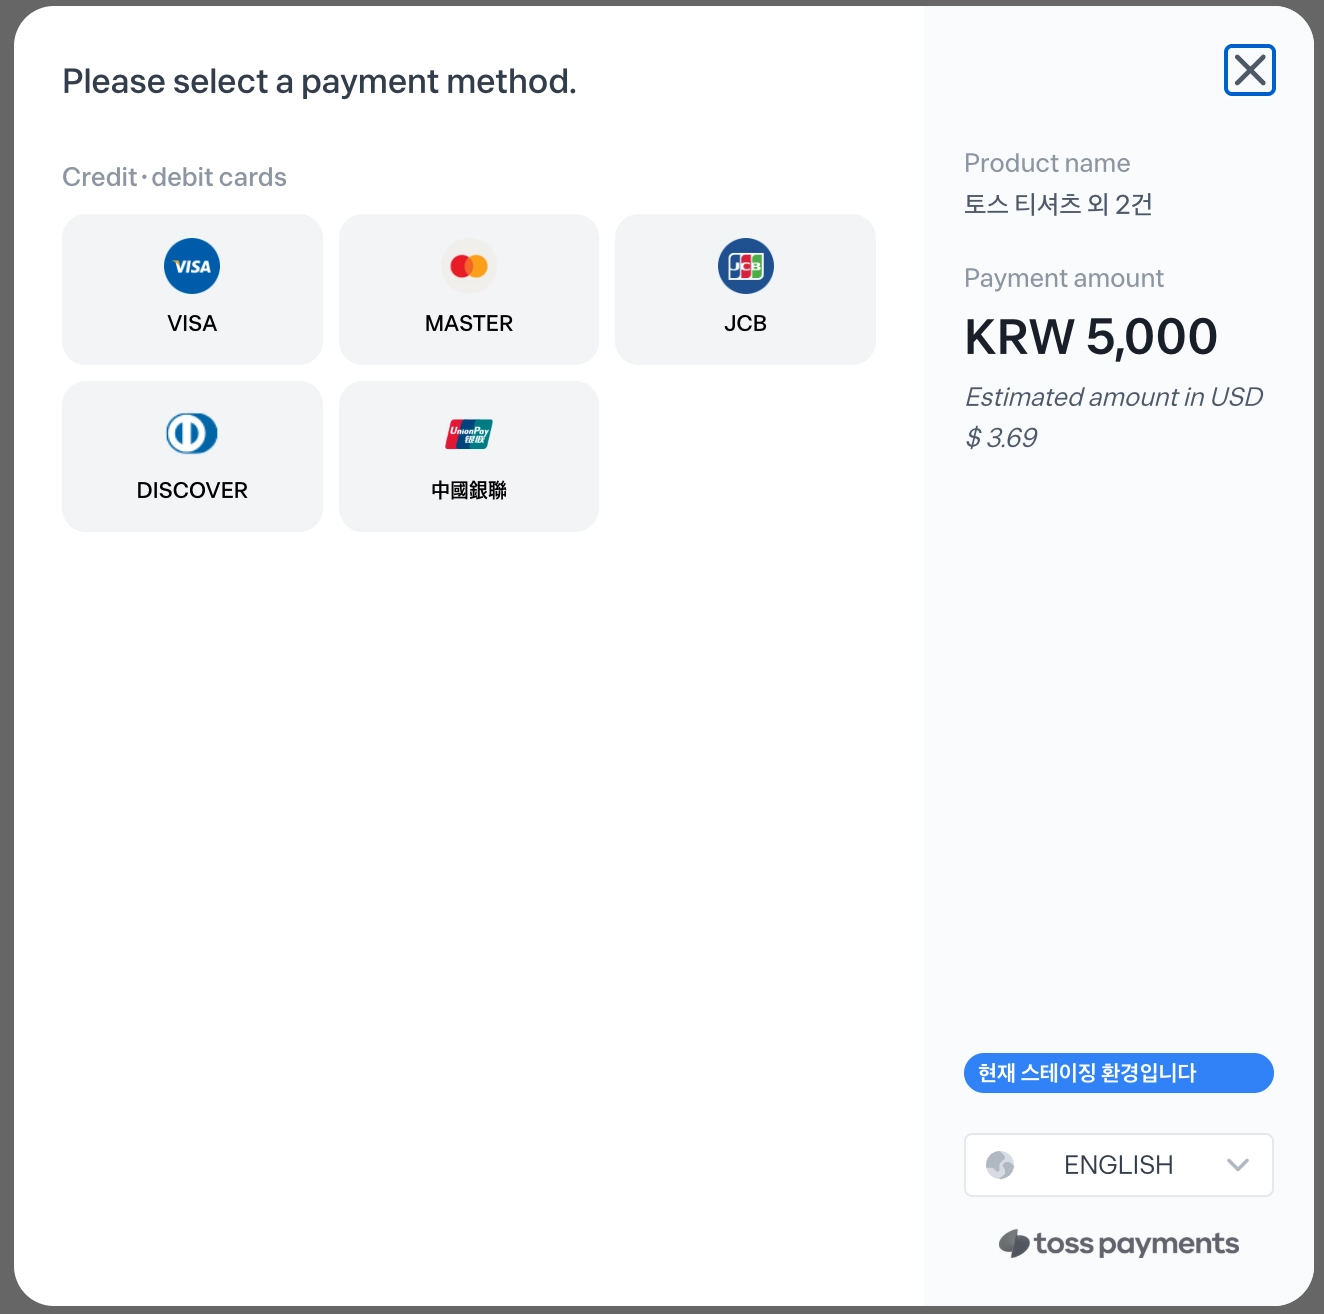The height and width of the screenshot is (1314, 1324).
Task: Pick the JCB text label
Action: tap(746, 323)
